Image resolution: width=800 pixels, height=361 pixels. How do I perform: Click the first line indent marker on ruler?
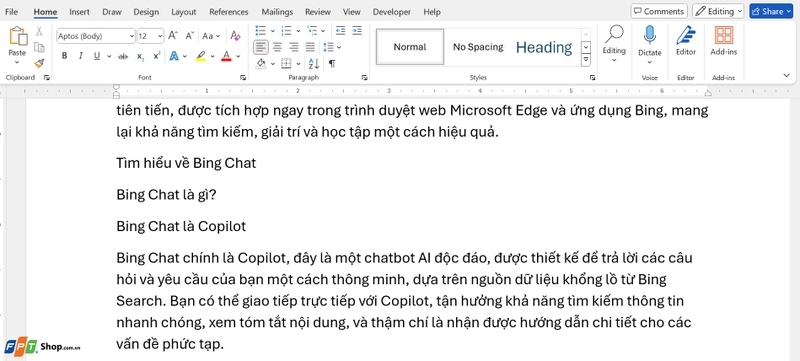(x=116, y=87)
